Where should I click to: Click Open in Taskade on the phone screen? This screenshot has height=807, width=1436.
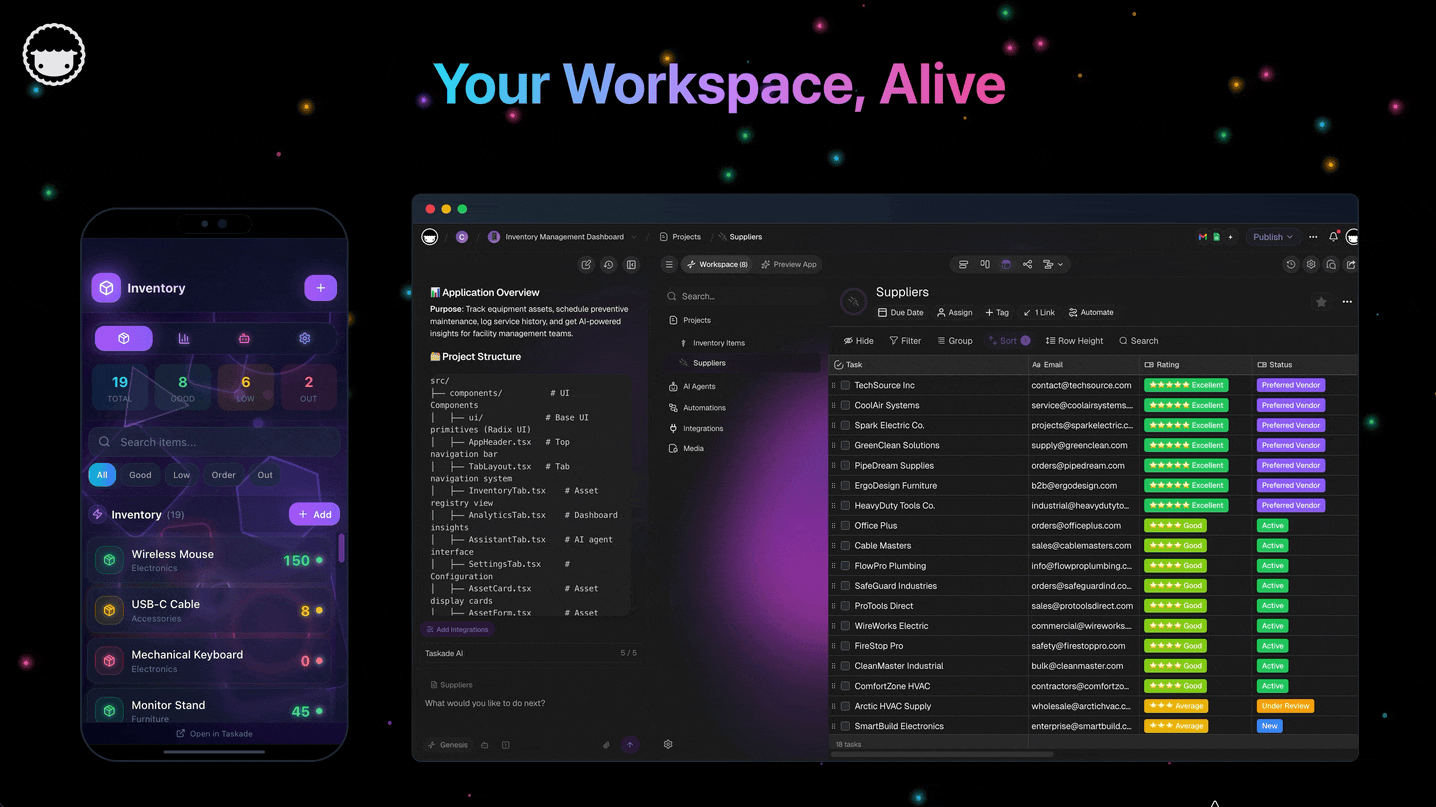tap(214, 733)
